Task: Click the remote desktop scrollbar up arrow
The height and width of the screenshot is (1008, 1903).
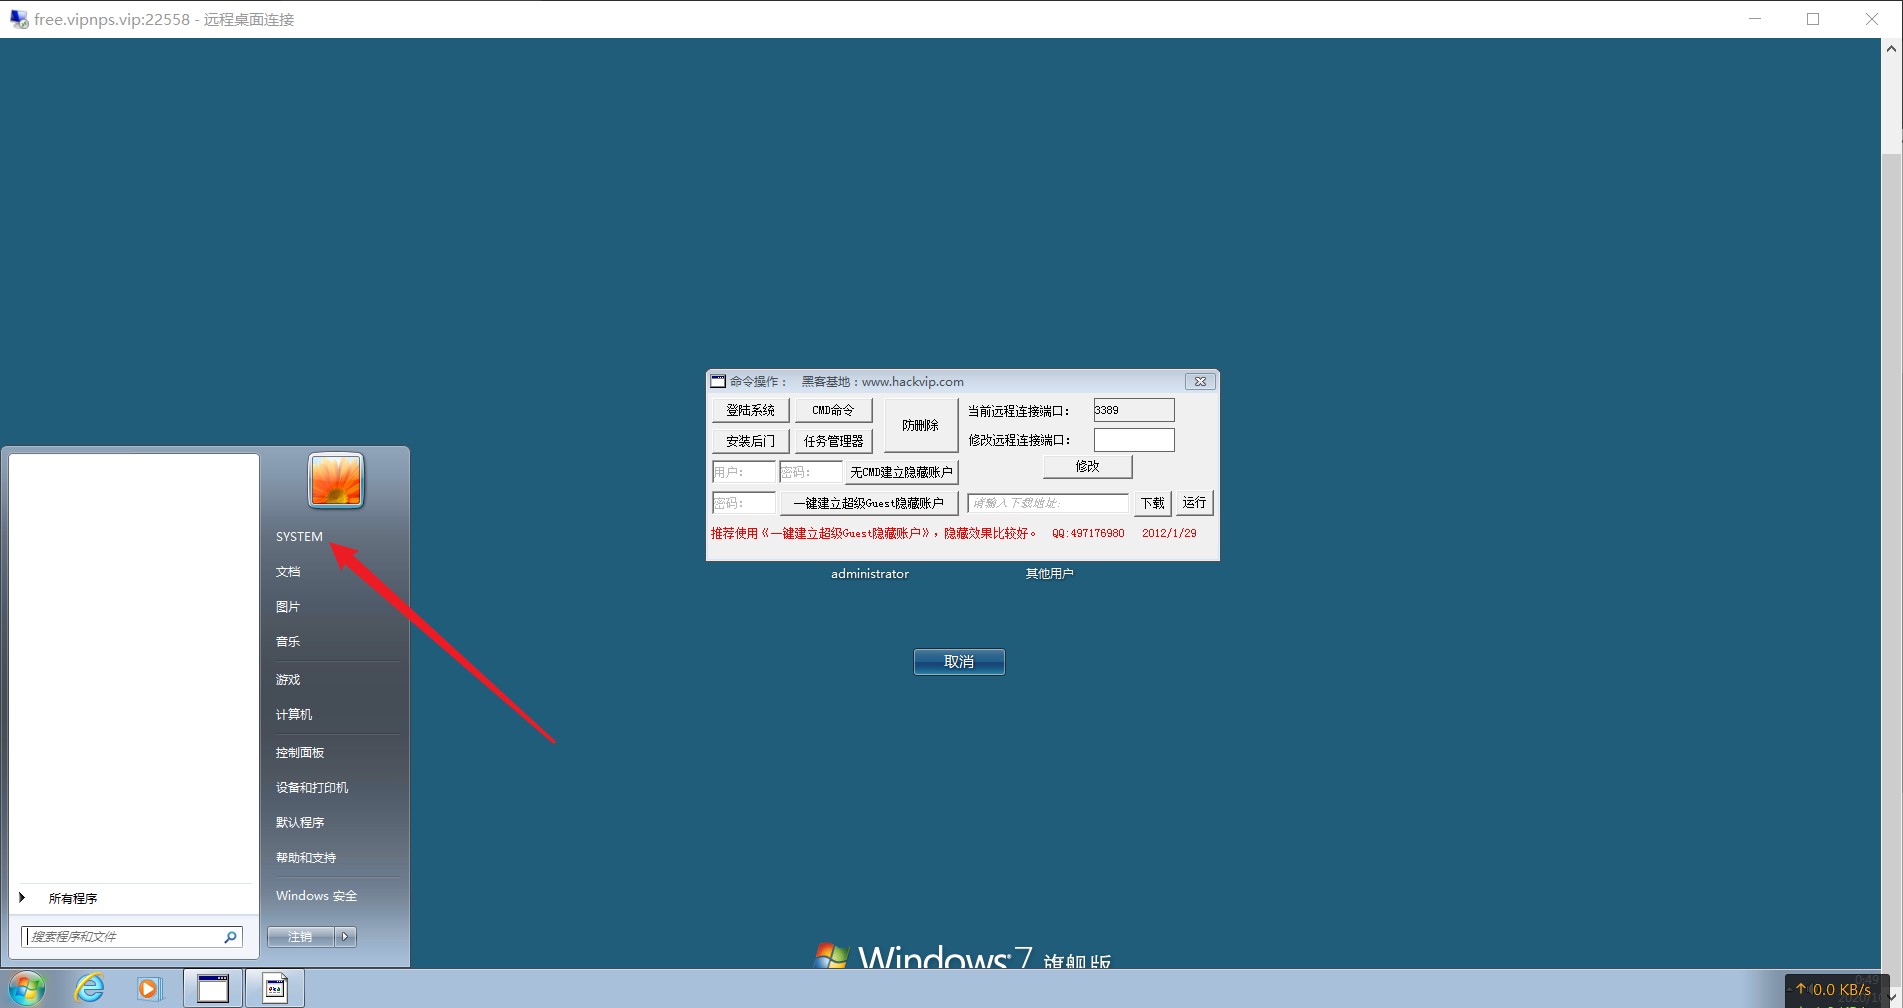Action: pos(1892,47)
